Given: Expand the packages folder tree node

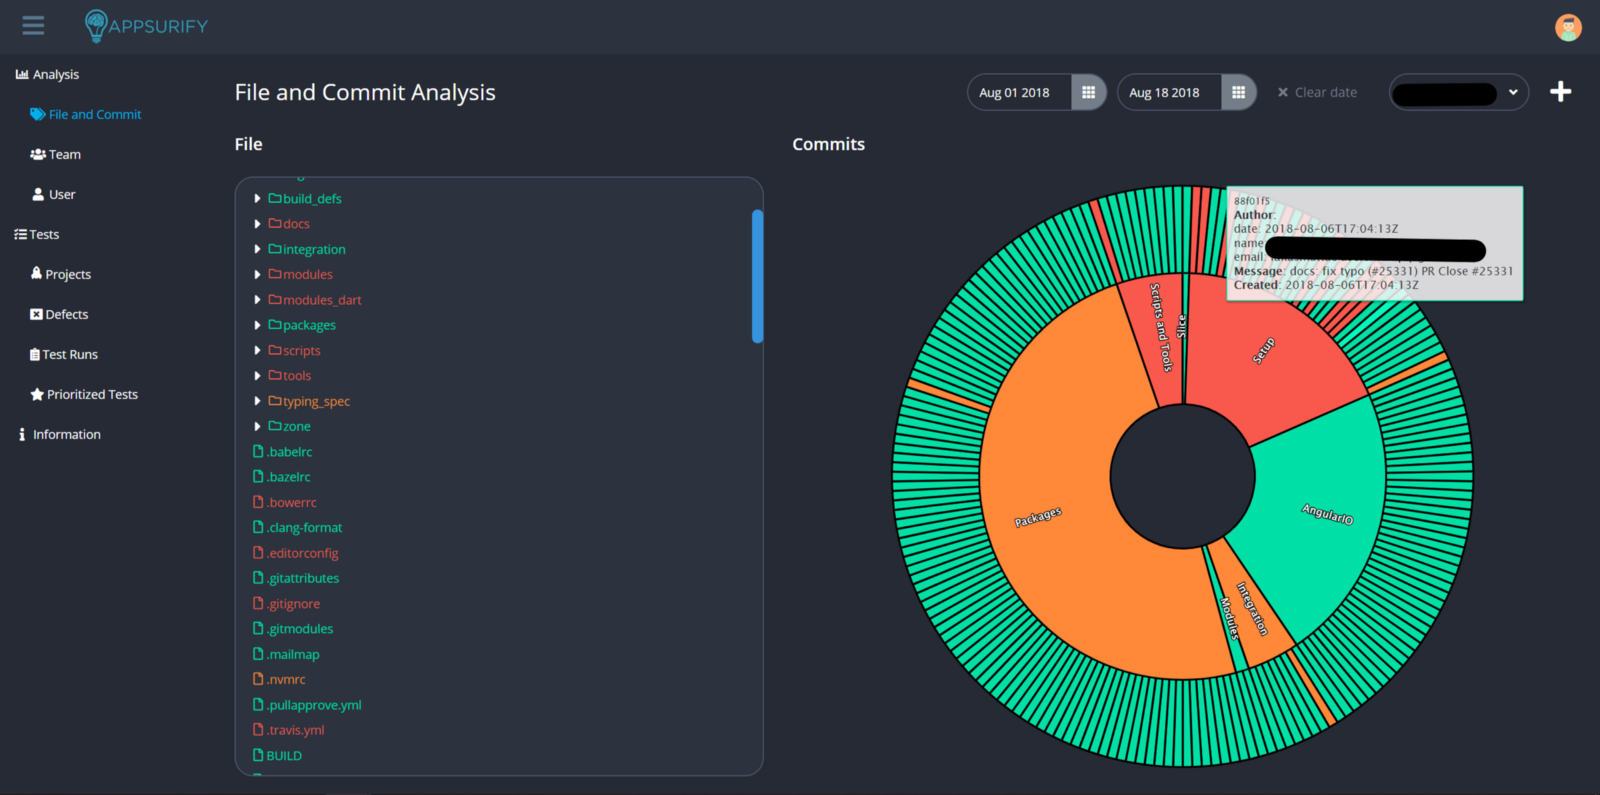Looking at the screenshot, I should pyautogui.click(x=257, y=325).
